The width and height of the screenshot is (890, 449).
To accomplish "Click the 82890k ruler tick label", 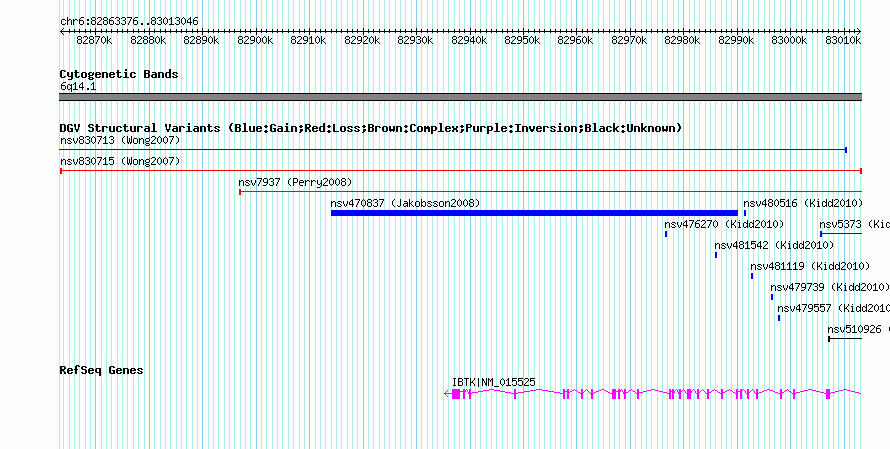I will point(201,40).
